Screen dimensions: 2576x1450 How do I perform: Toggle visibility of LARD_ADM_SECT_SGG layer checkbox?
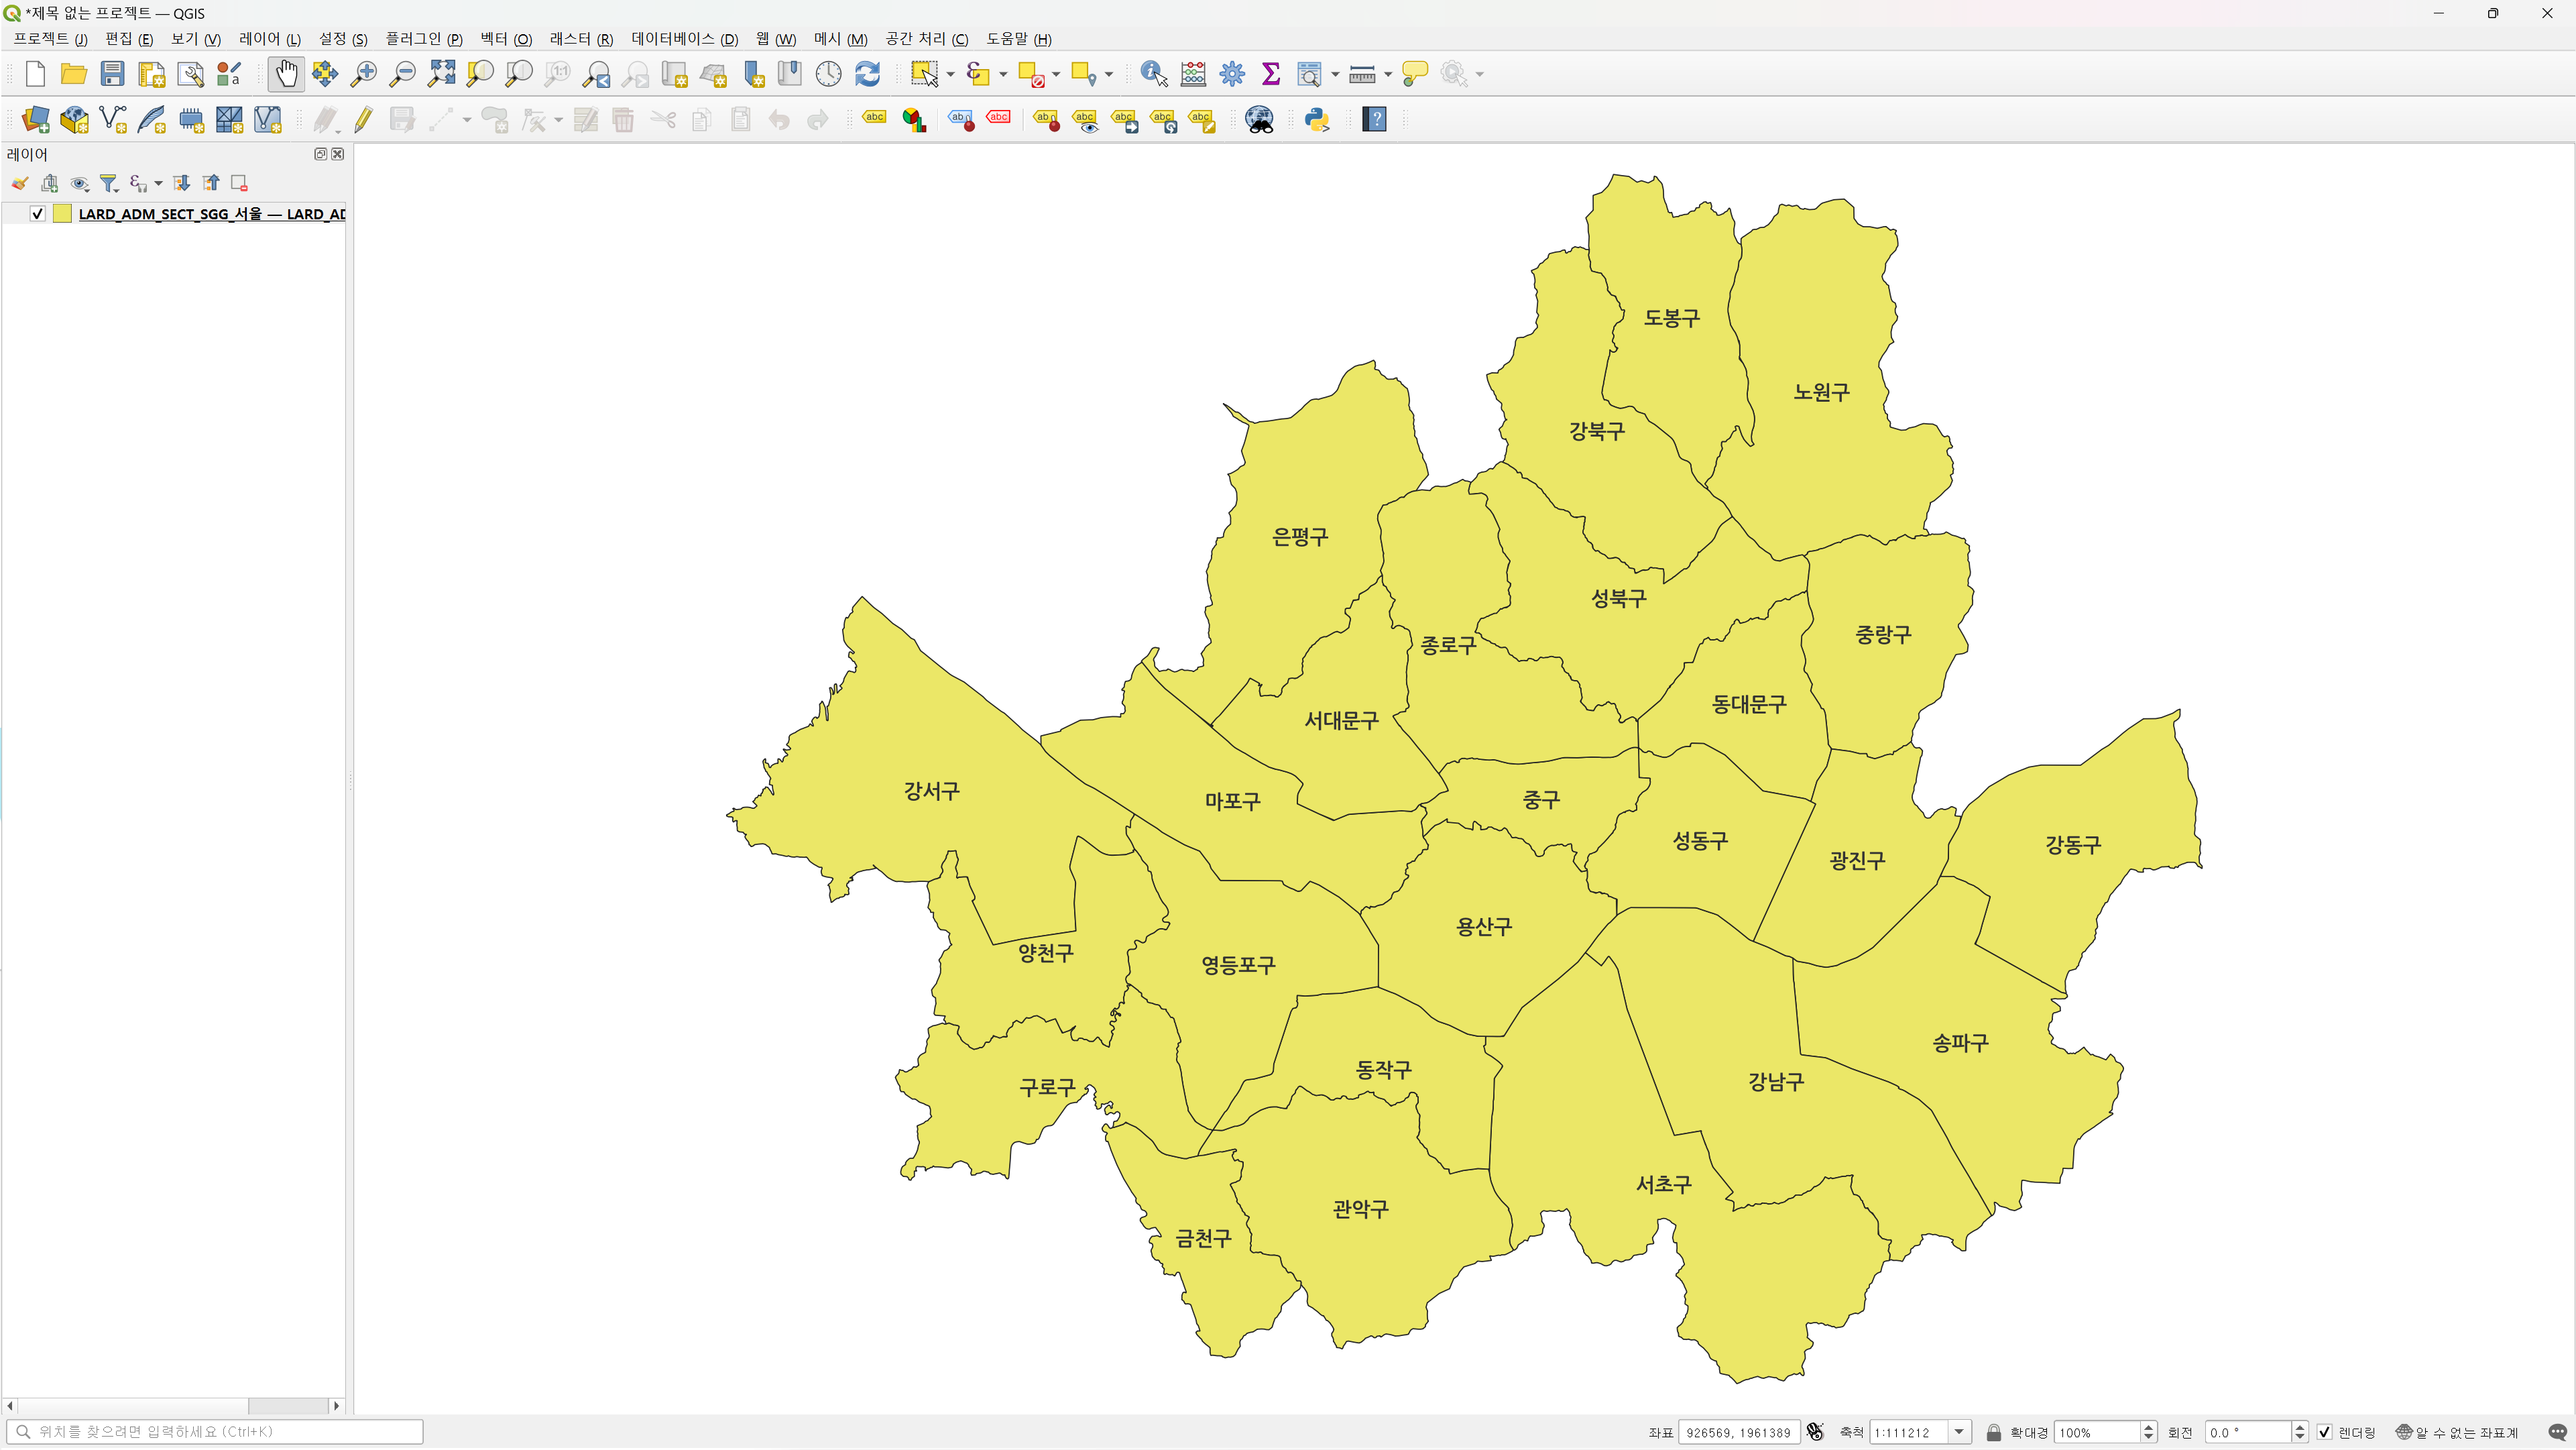click(x=38, y=213)
